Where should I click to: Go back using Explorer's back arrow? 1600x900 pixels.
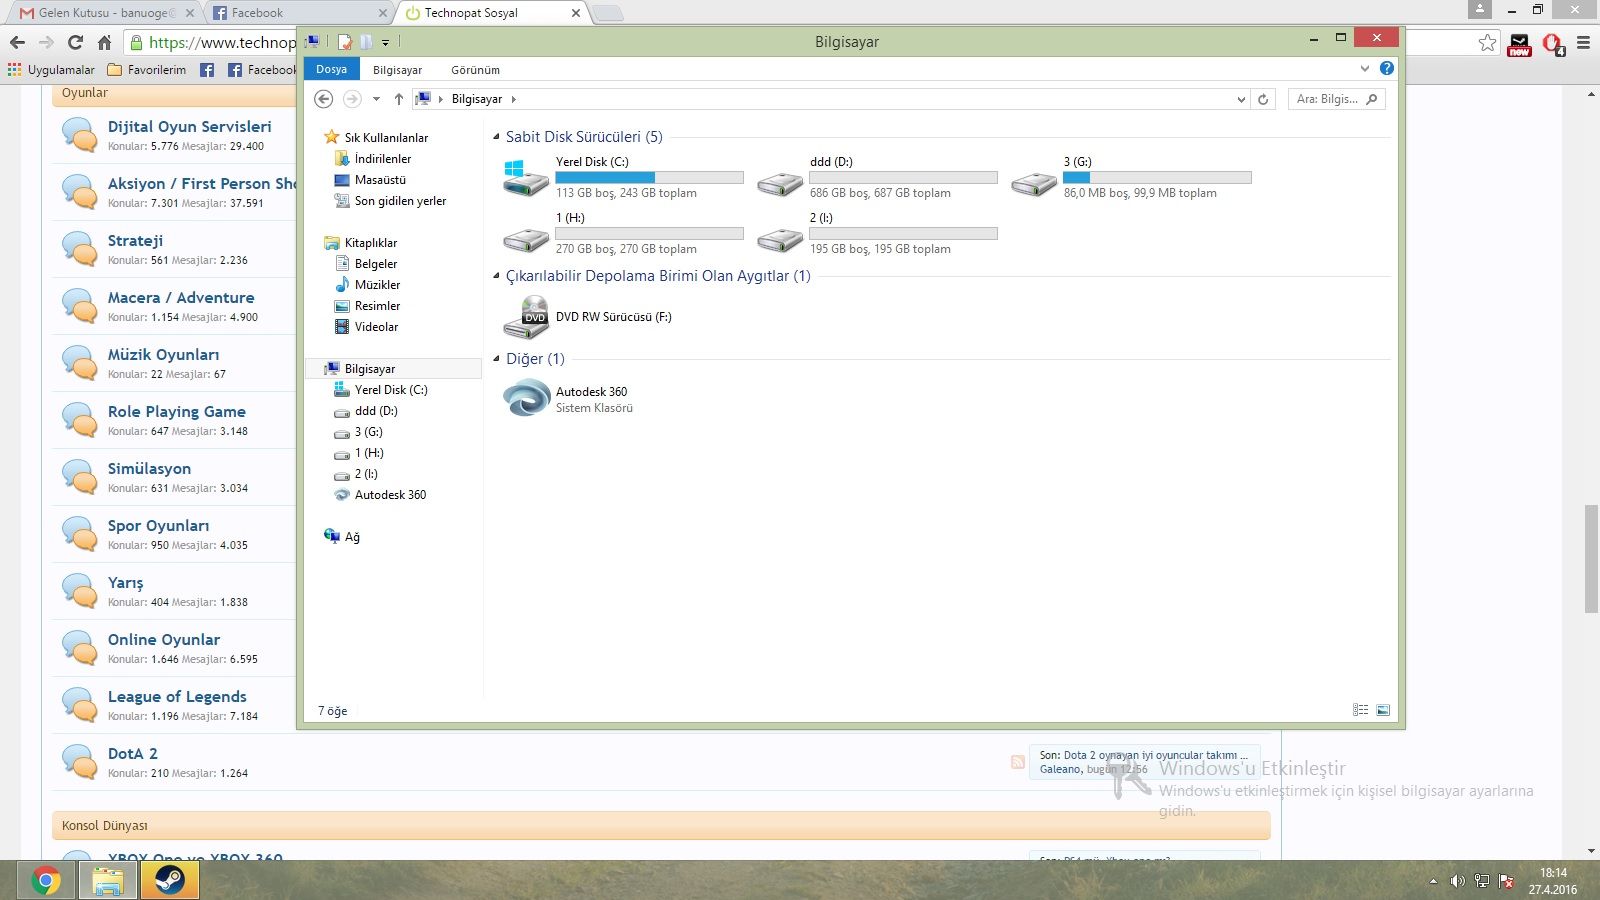pyautogui.click(x=323, y=99)
